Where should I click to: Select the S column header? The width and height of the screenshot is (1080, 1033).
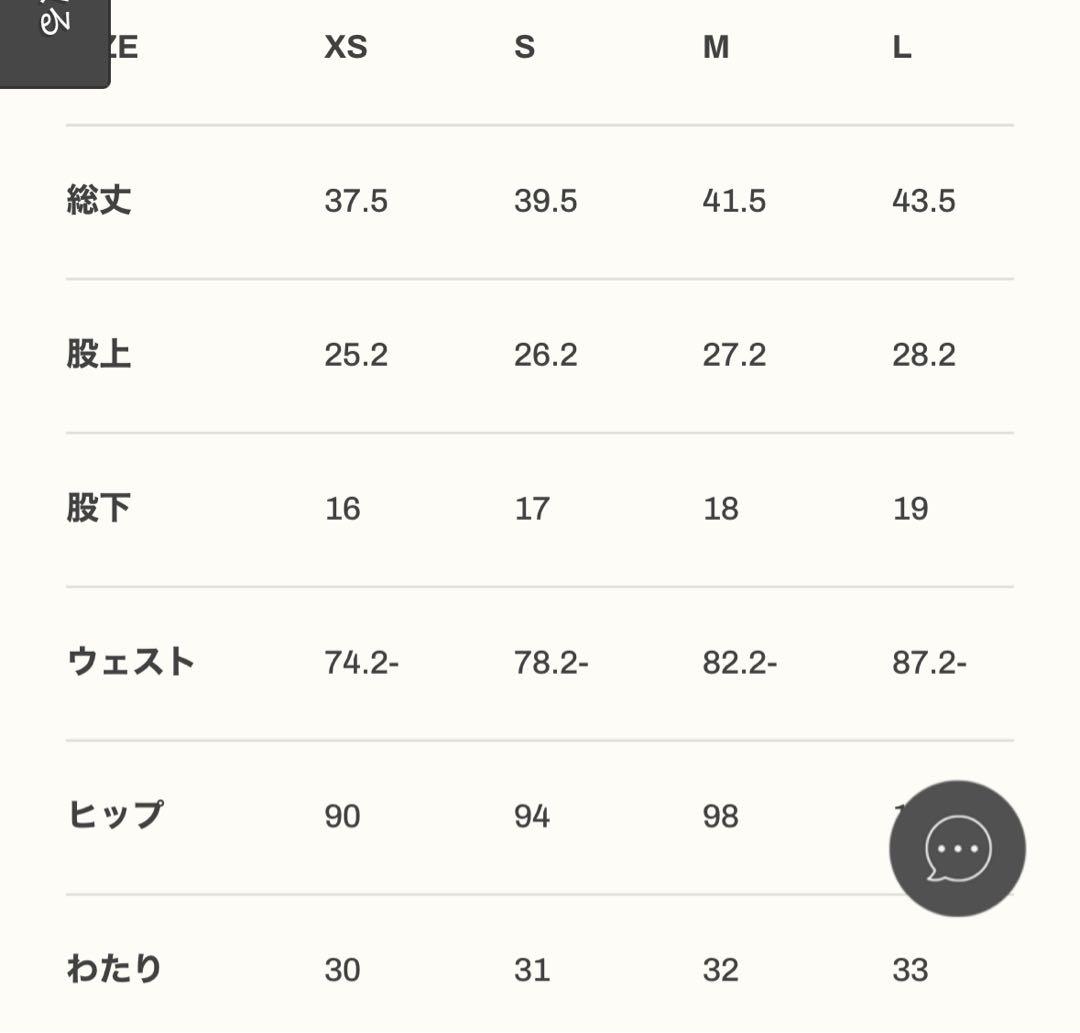[524, 46]
